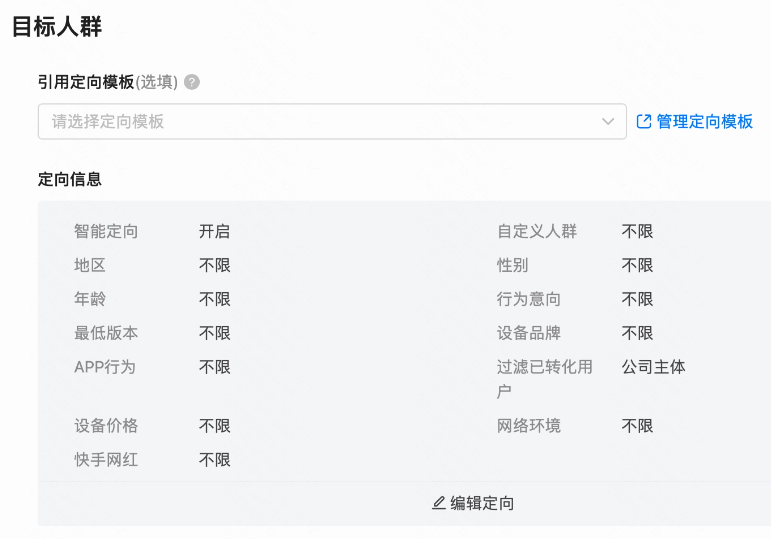Click the 智能定向 label

pyautogui.click(x=106, y=231)
